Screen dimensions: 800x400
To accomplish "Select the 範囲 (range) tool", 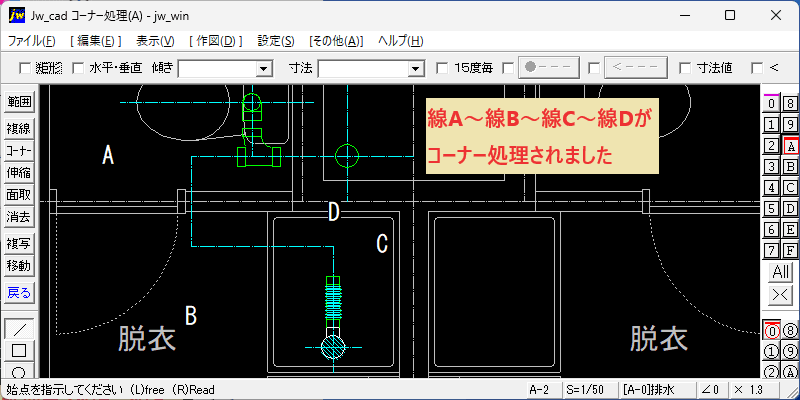I will [x=19, y=103].
